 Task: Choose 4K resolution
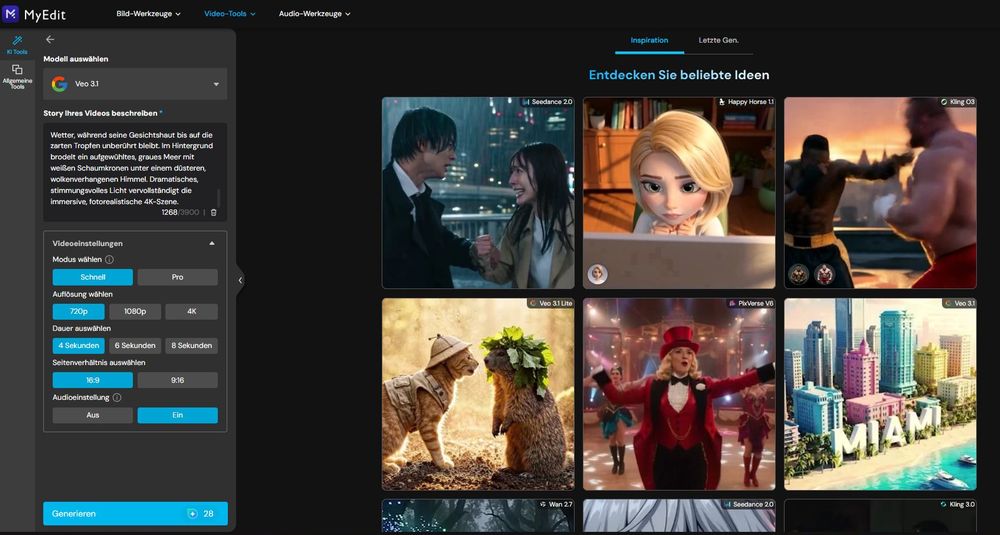pyautogui.click(x=191, y=312)
